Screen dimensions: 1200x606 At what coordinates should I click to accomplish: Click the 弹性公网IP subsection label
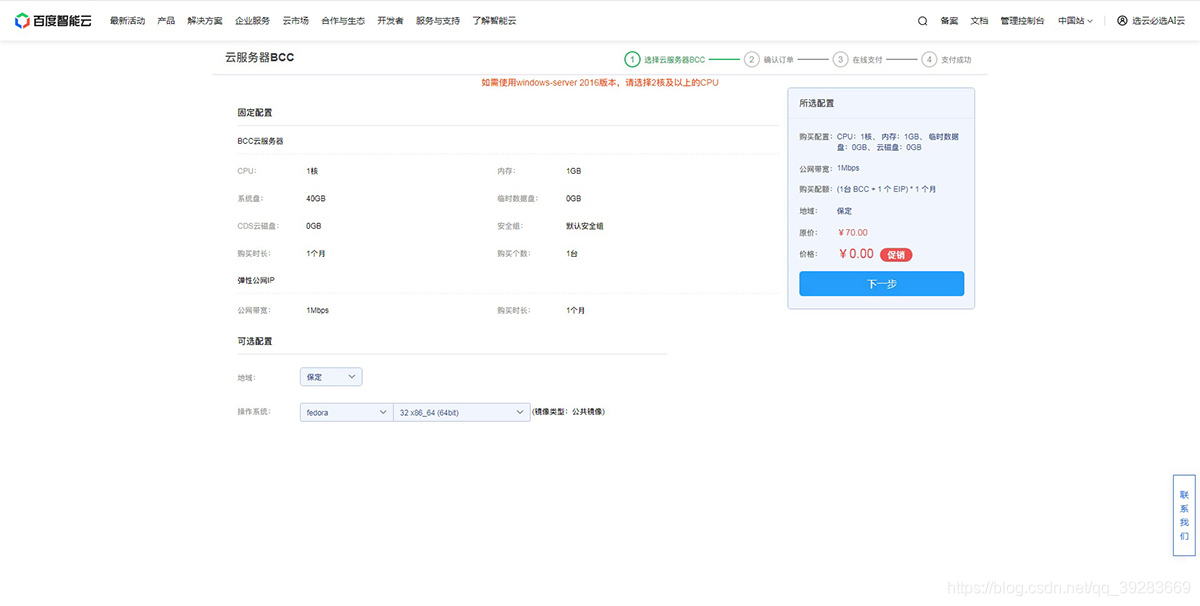coord(256,280)
